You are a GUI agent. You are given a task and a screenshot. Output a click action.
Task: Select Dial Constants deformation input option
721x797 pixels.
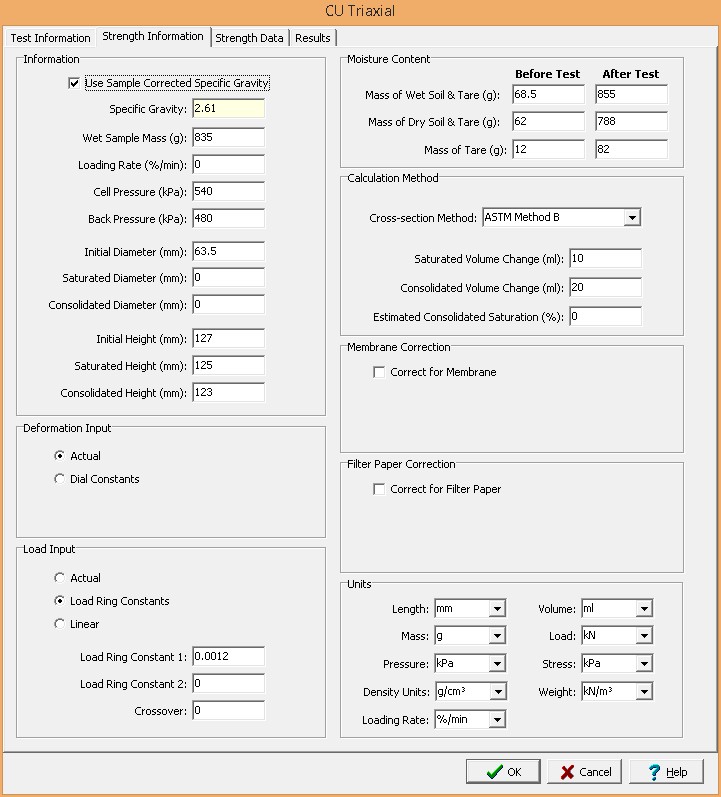[x=60, y=479]
